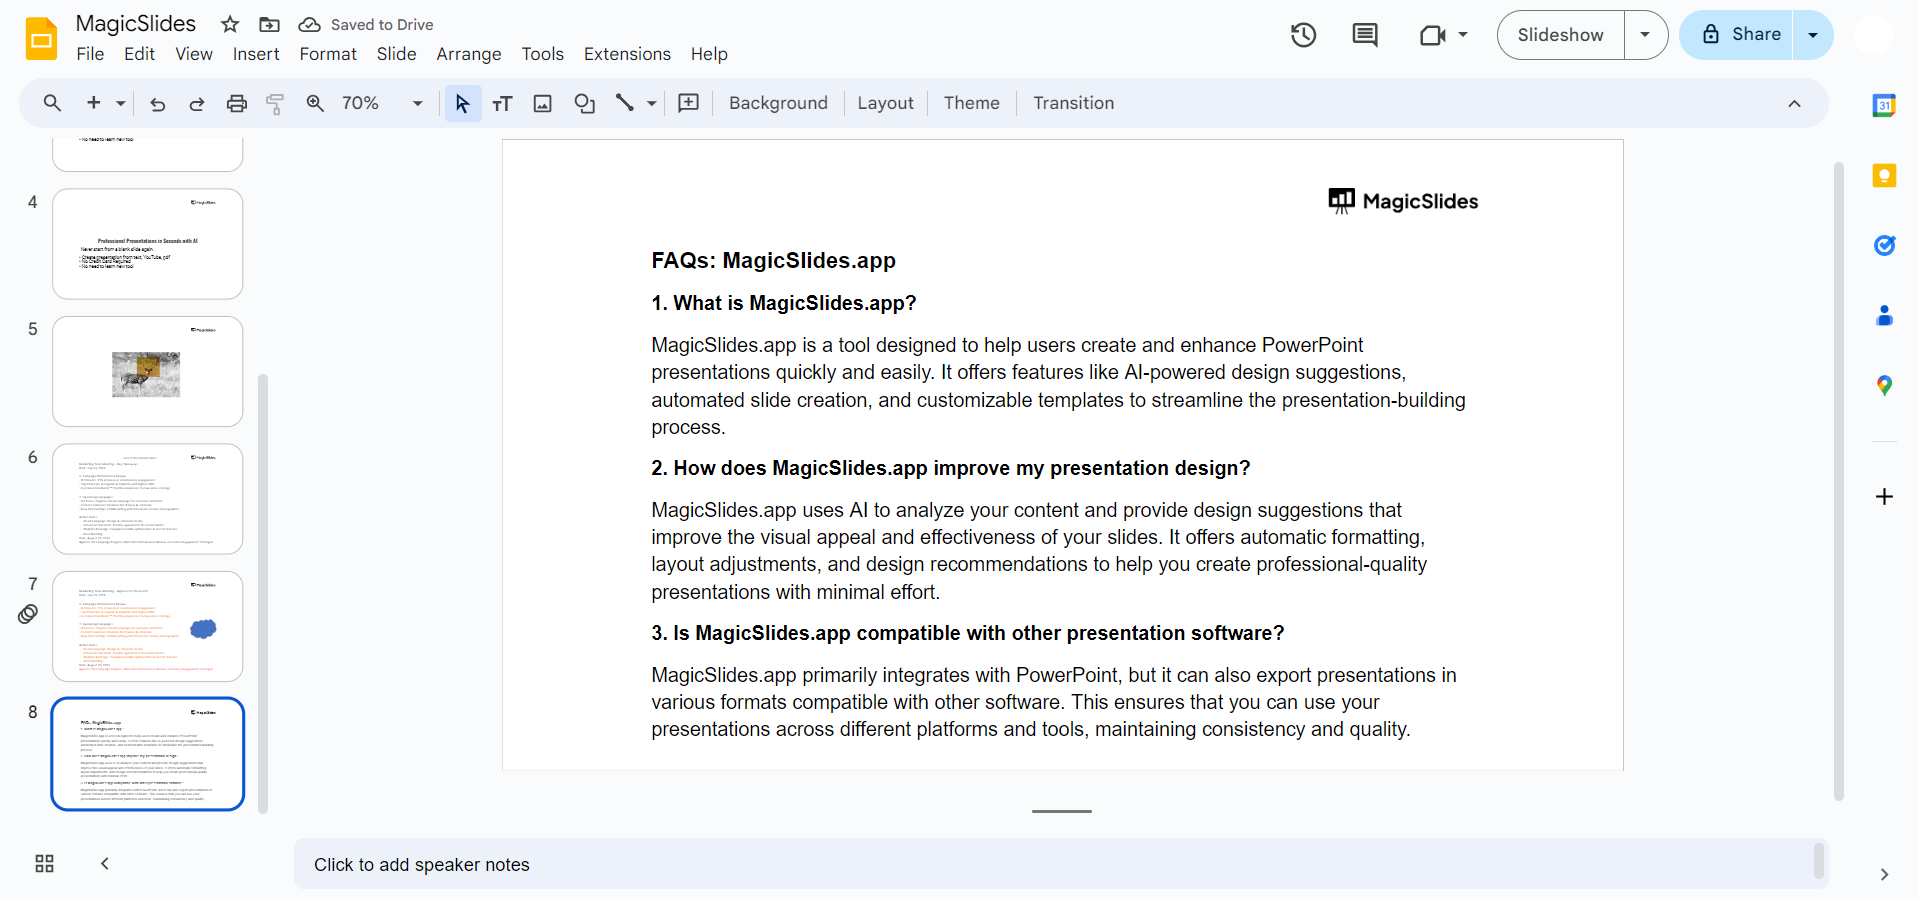Open Google Calendar side panel
The width and height of the screenshot is (1918, 899).
click(x=1884, y=105)
